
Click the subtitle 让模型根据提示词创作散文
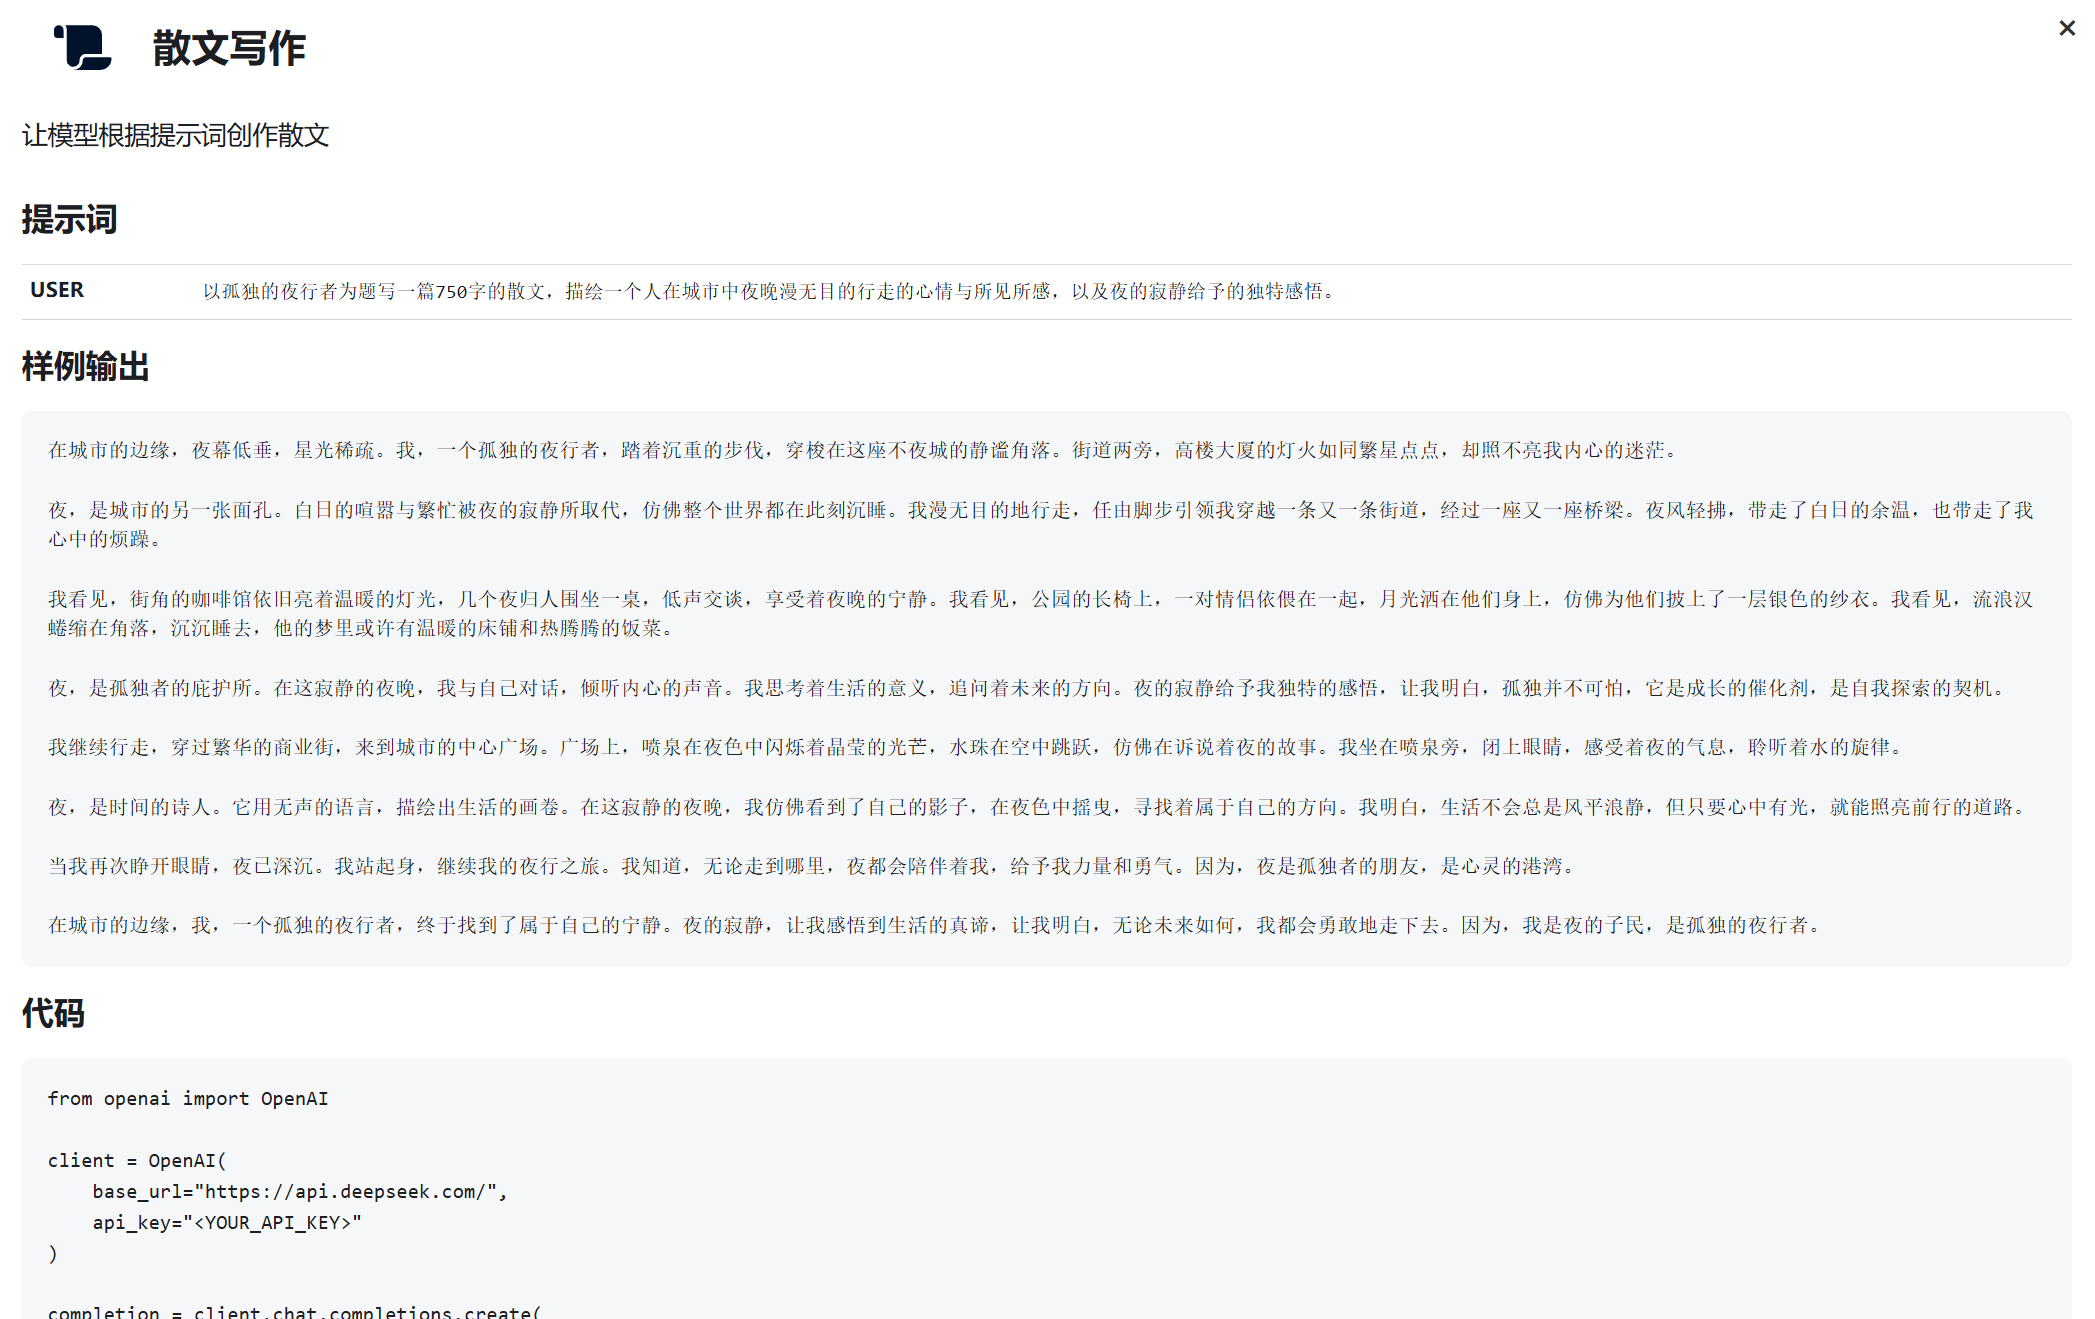click(176, 135)
